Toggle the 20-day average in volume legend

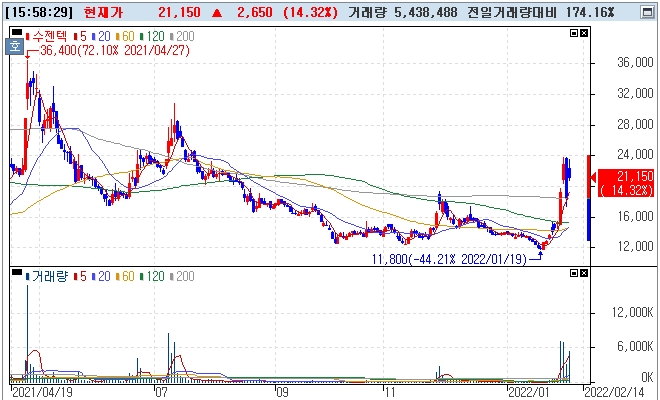[101, 277]
